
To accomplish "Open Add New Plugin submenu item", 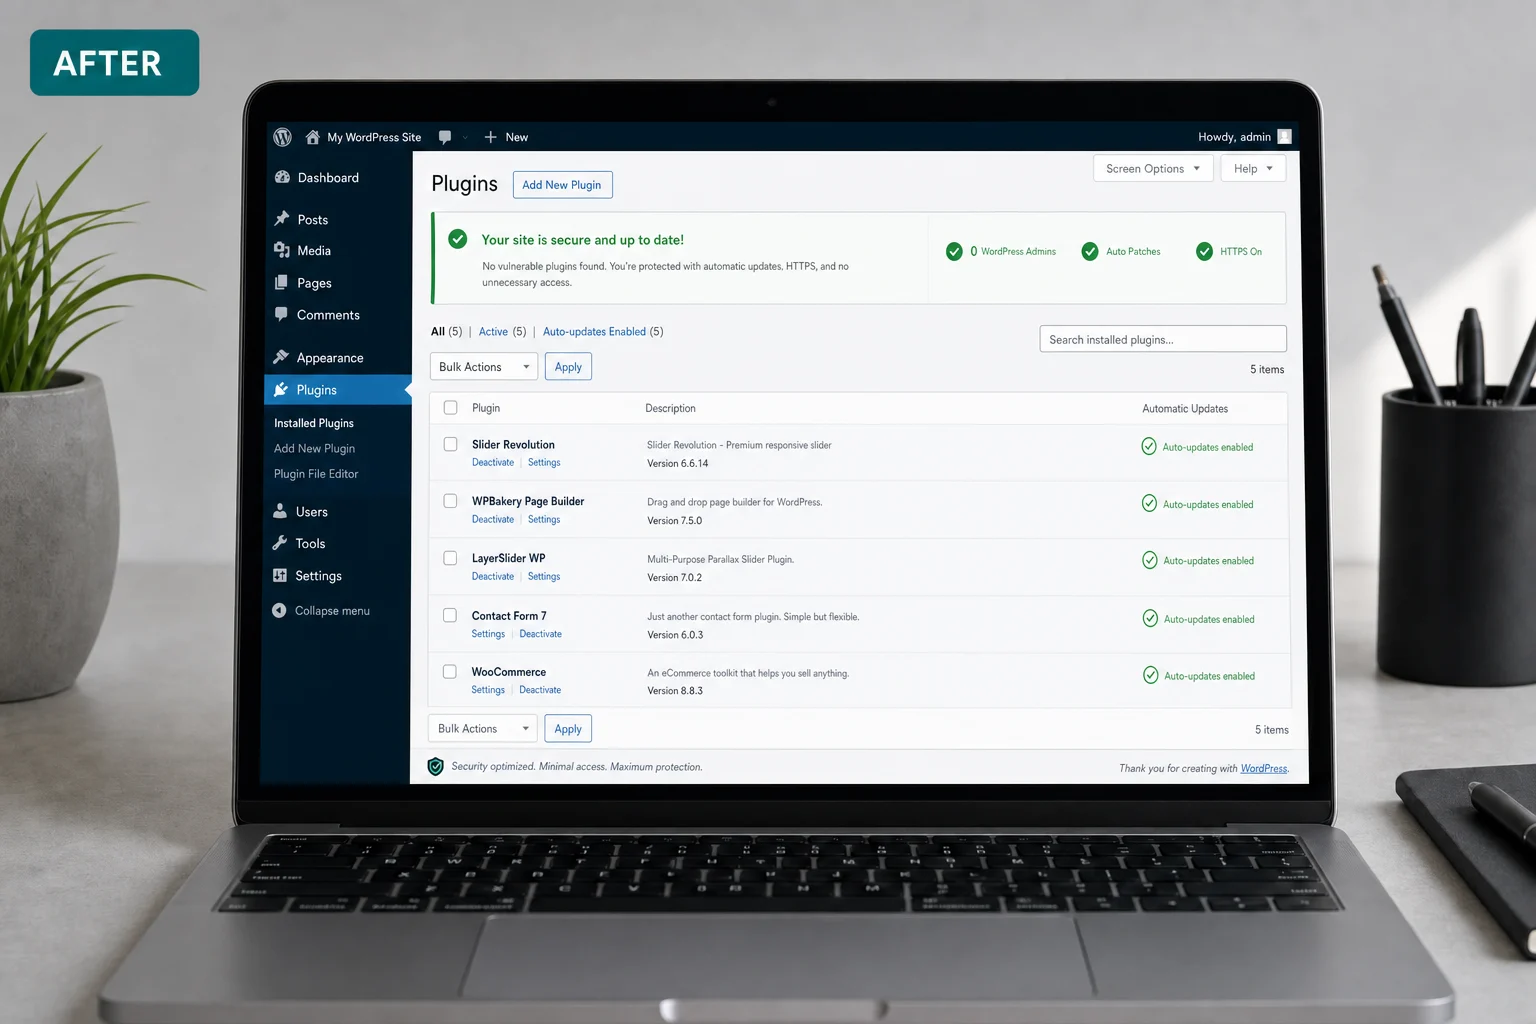I will pyautogui.click(x=314, y=448).
